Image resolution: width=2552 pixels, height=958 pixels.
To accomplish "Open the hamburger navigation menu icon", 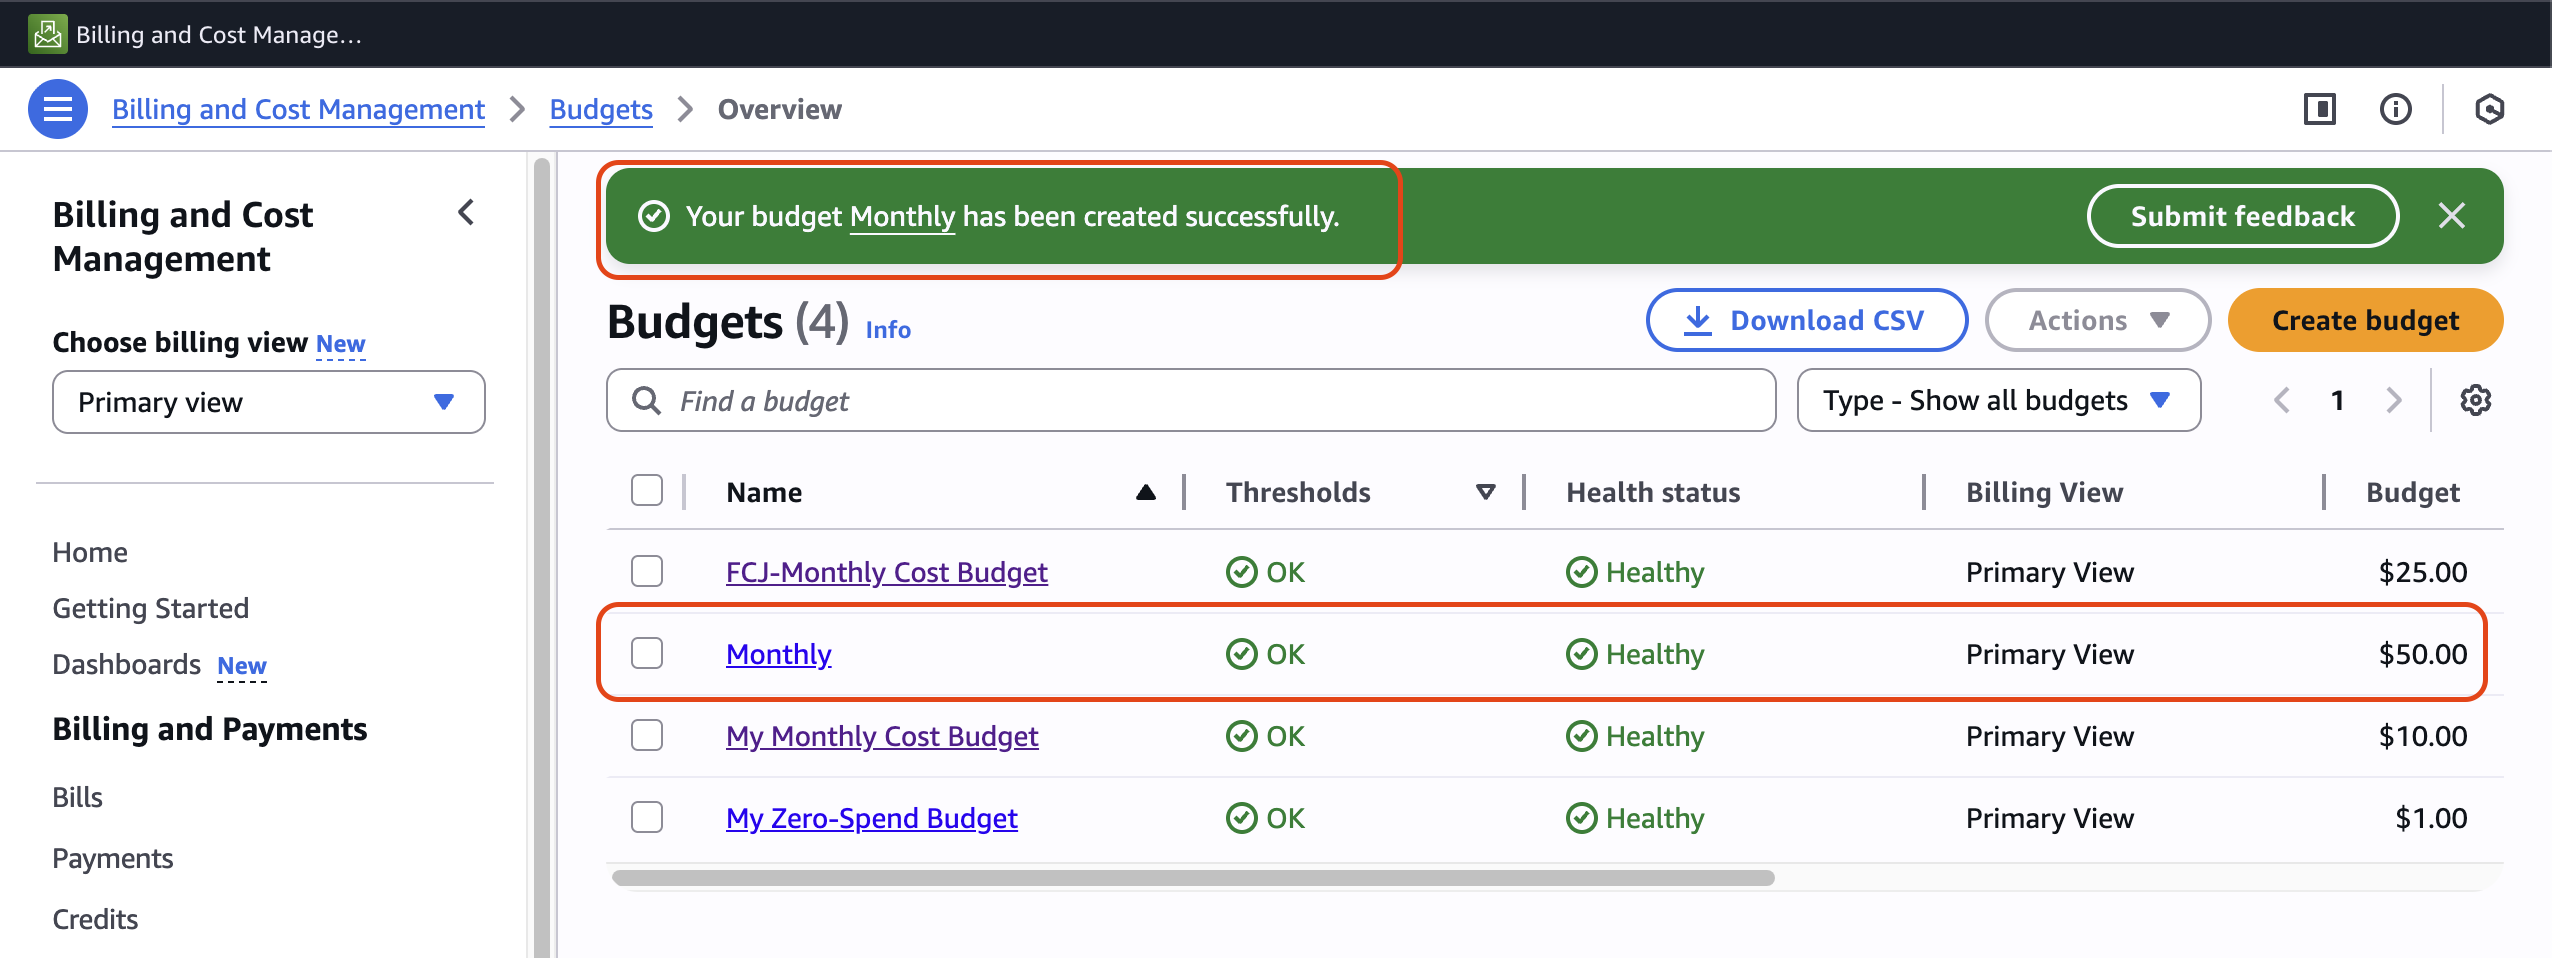I will click(57, 109).
